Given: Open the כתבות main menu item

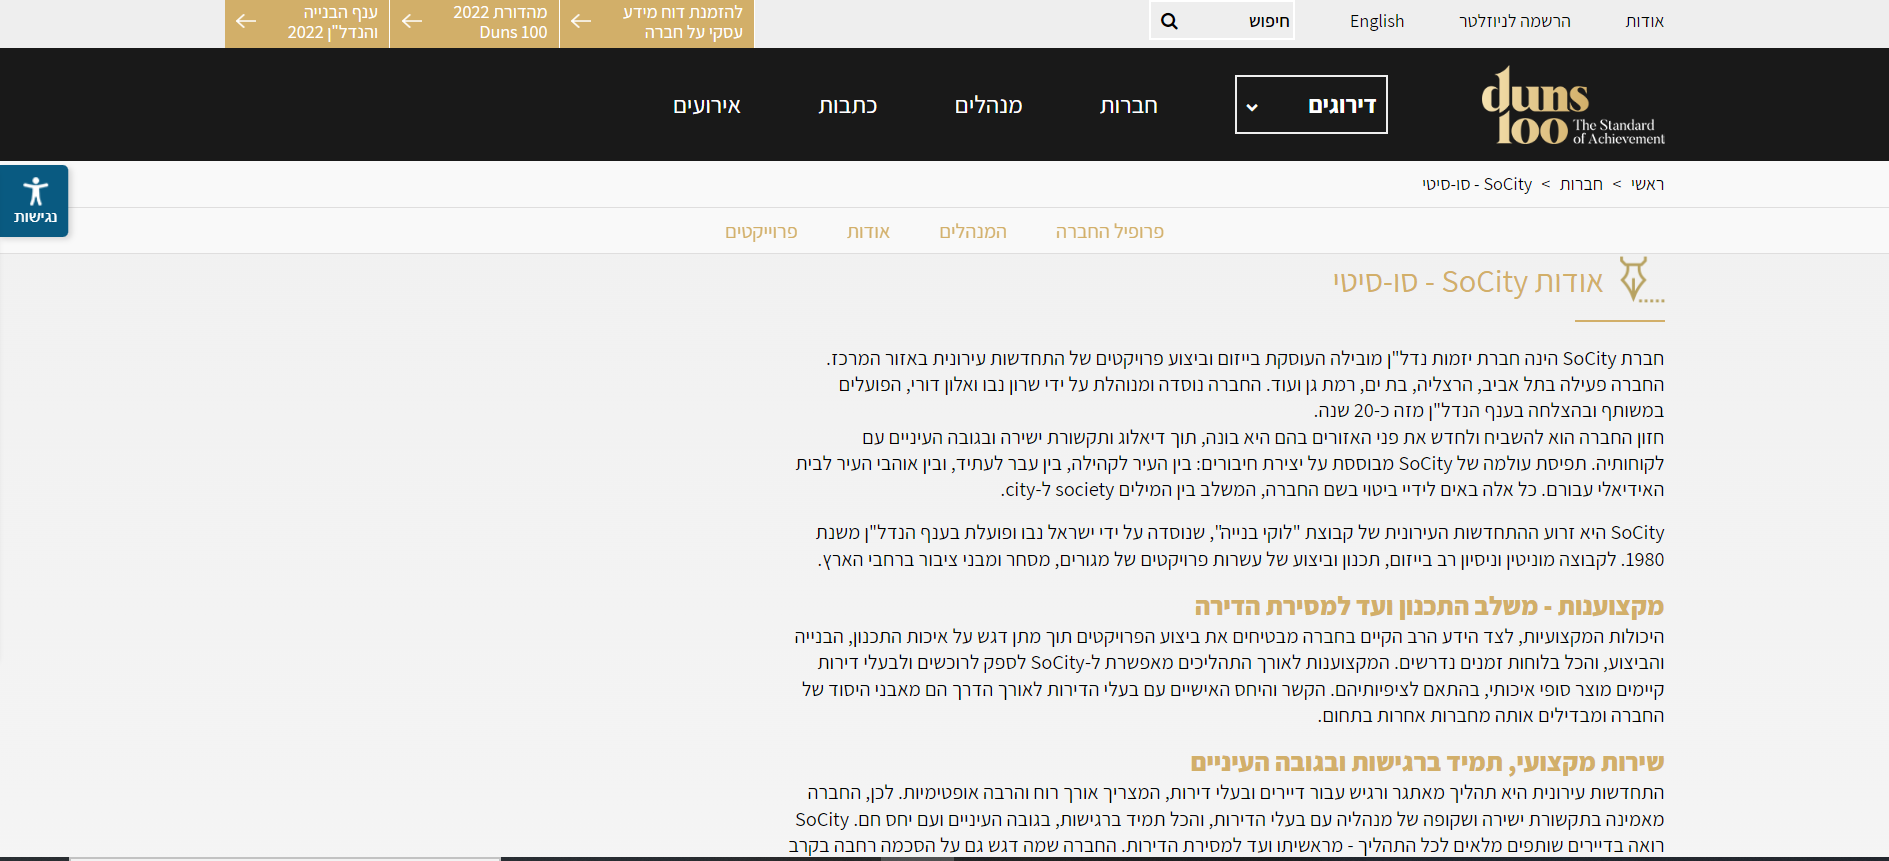Looking at the screenshot, I should point(847,105).
